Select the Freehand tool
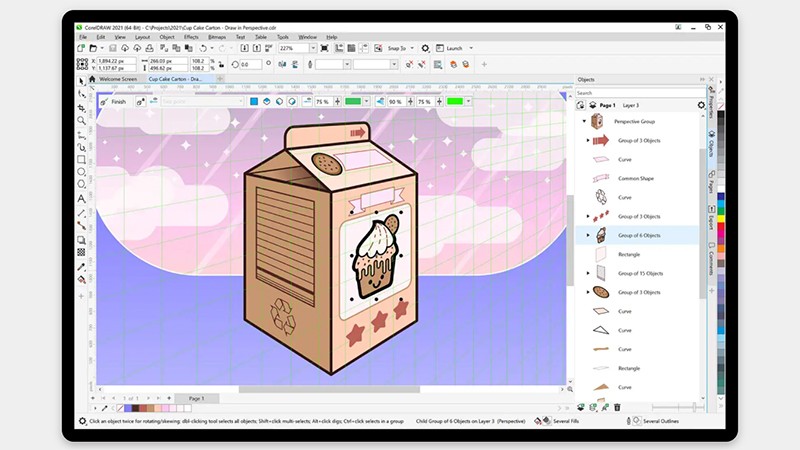This screenshot has height=450, width=800. pos(81,135)
